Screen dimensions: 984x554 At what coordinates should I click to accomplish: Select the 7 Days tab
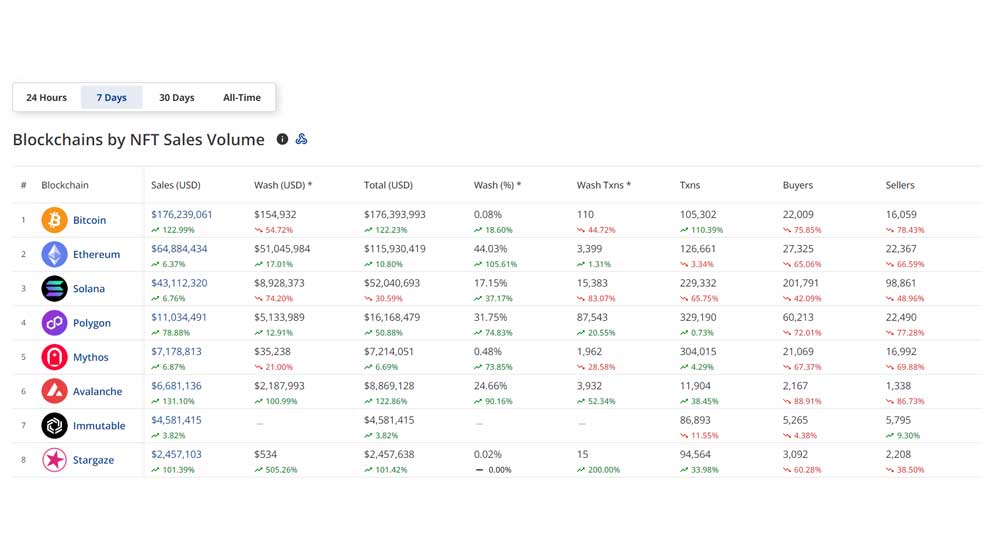point(112,97)
